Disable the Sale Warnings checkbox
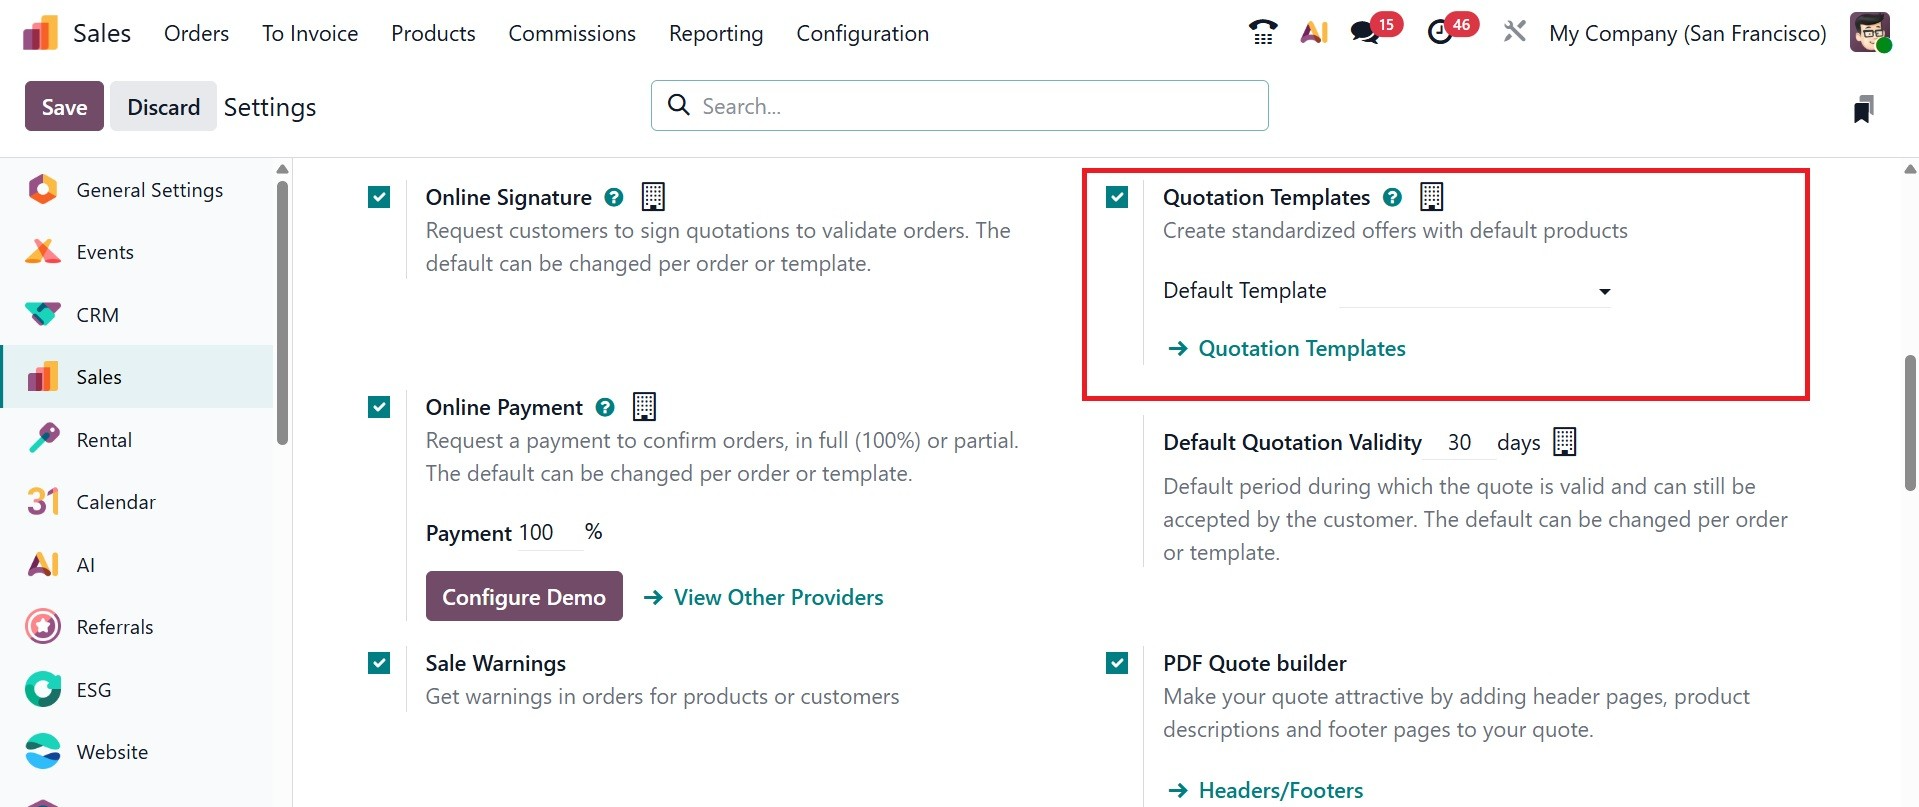The image size is (1919, 807). pyautogui.click(x=379, y=663)
